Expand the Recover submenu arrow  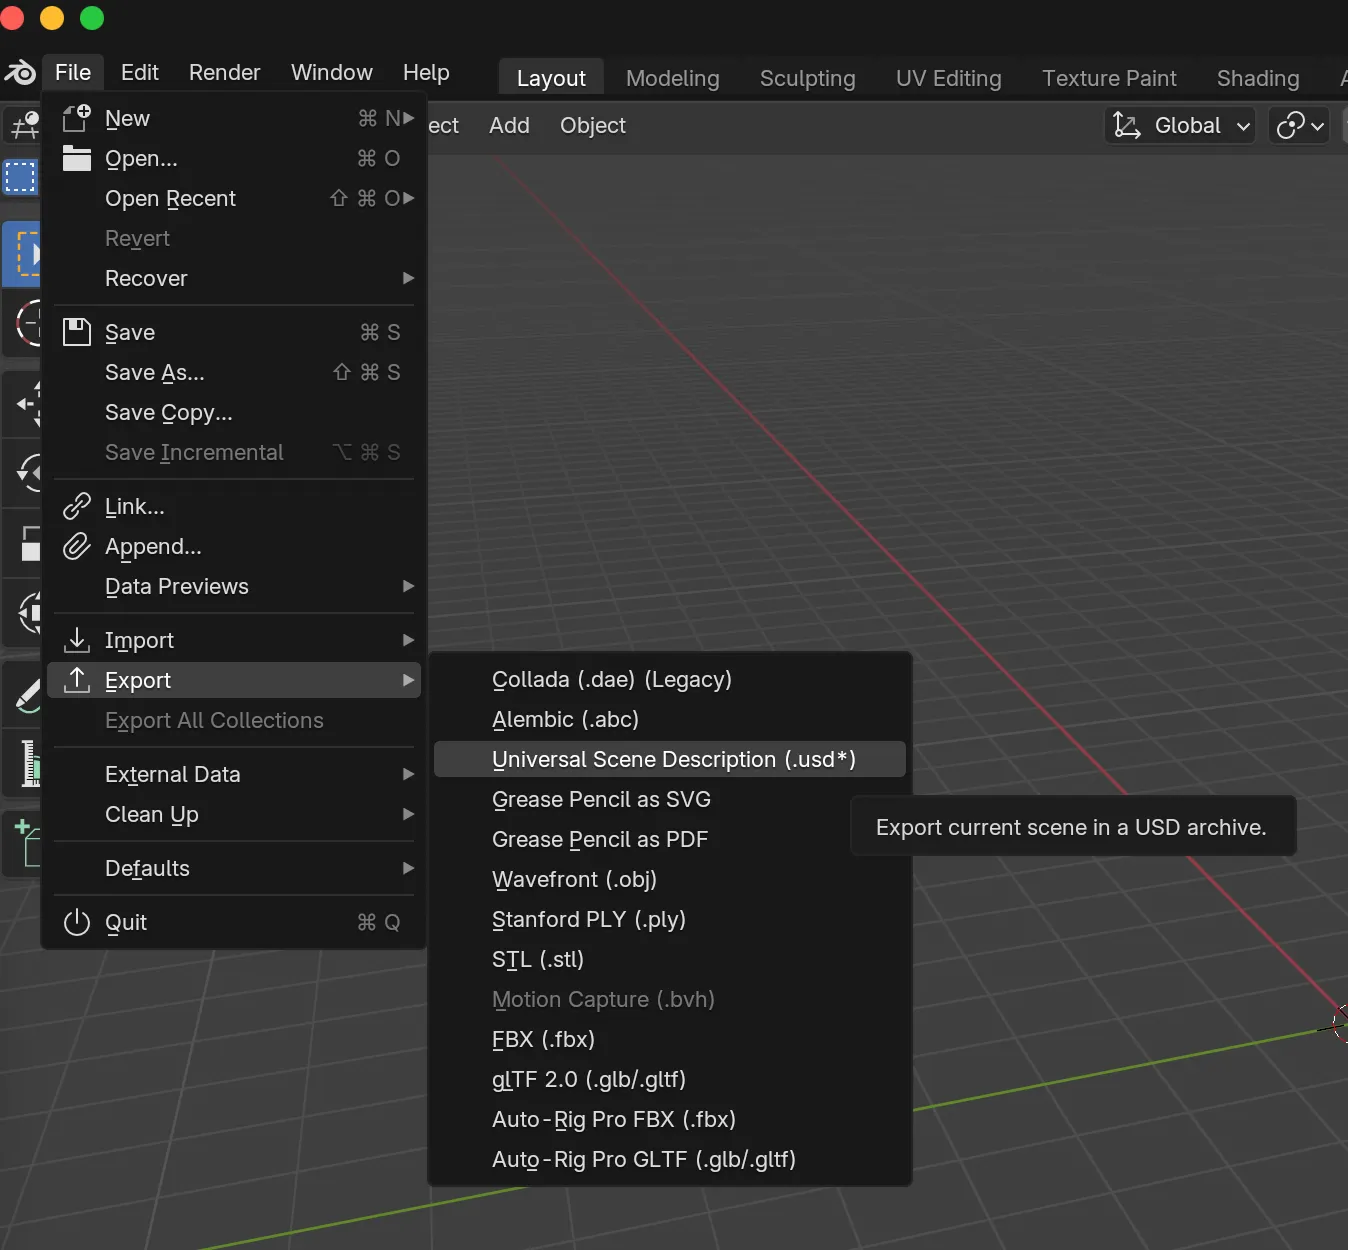[409, 278]
